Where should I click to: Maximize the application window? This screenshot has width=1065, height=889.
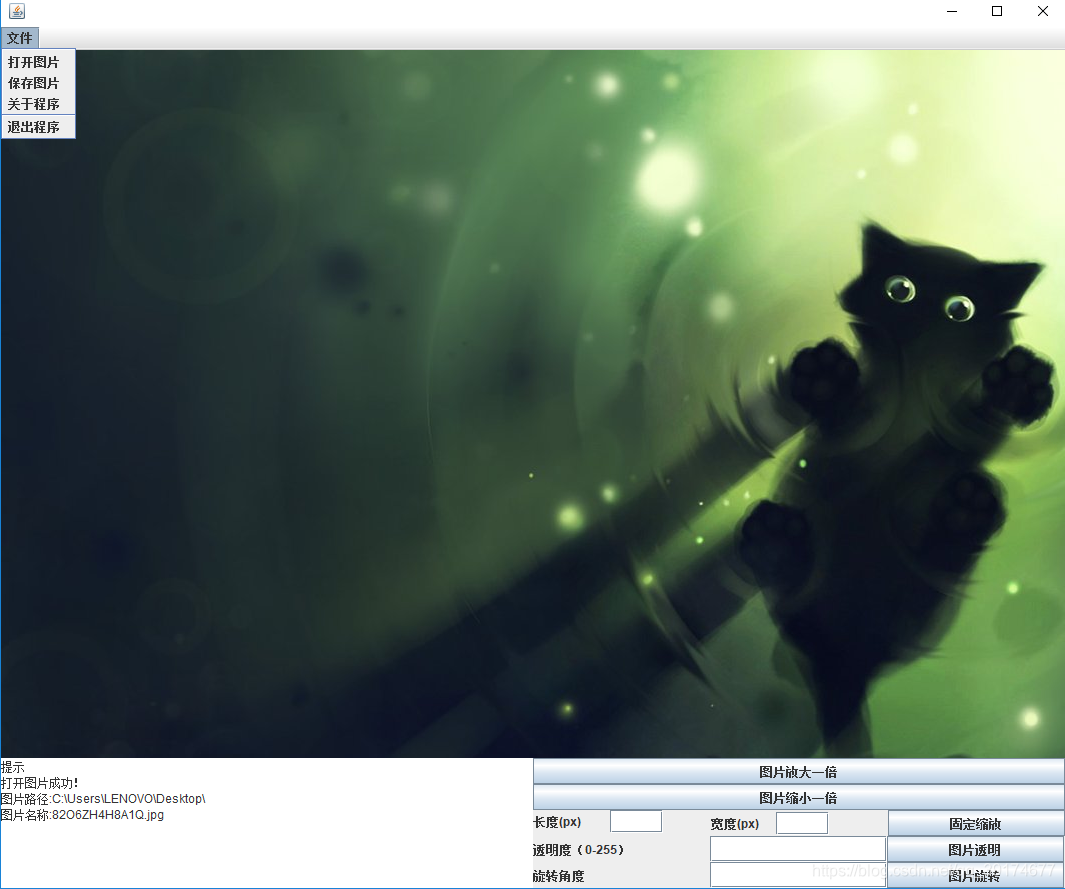[x=997, y=11]
